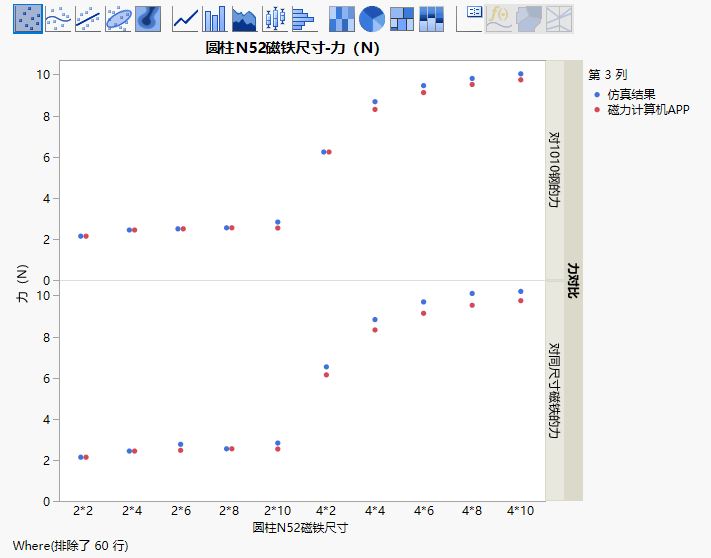Switch to the Line chart element
This screenshot has height=558, width=711.
(185, 18)
